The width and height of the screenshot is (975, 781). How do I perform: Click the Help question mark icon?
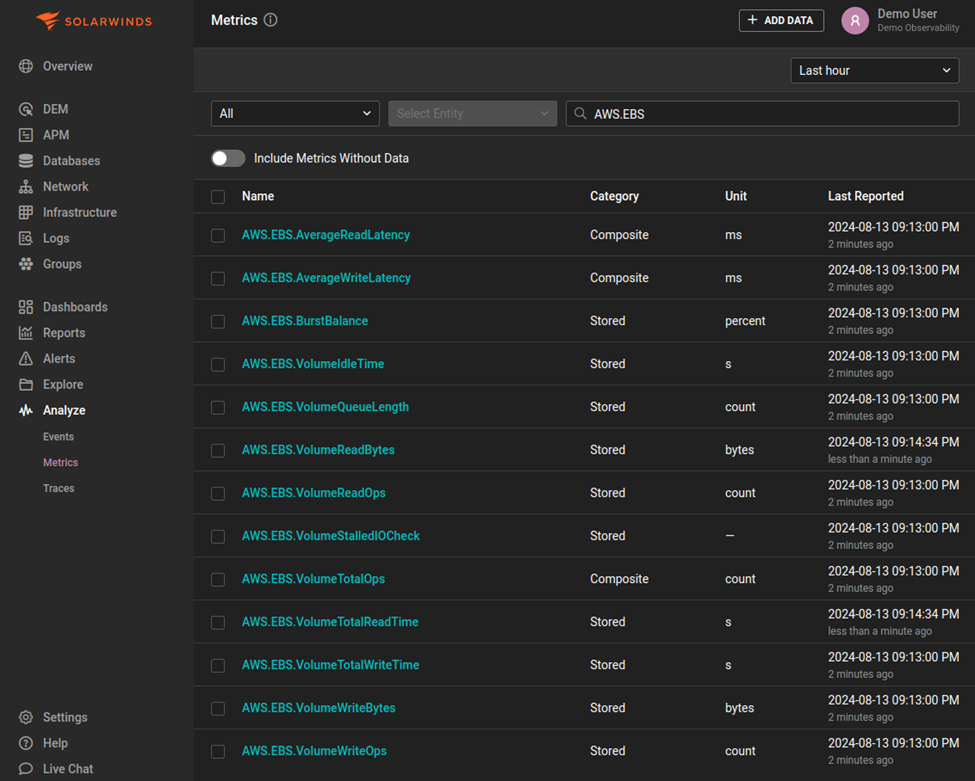coord(25,743)
